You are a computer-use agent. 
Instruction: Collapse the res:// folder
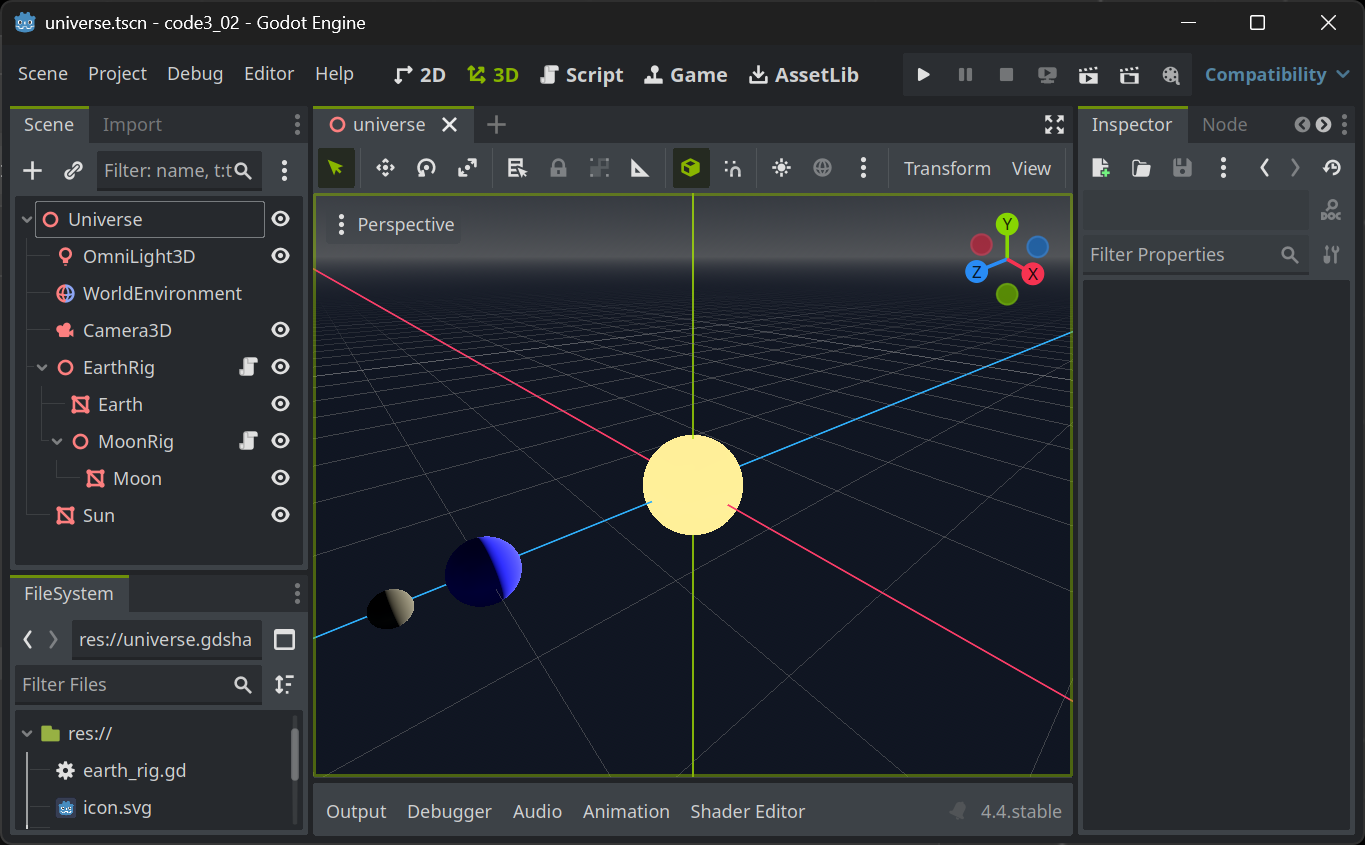(27, 734)
